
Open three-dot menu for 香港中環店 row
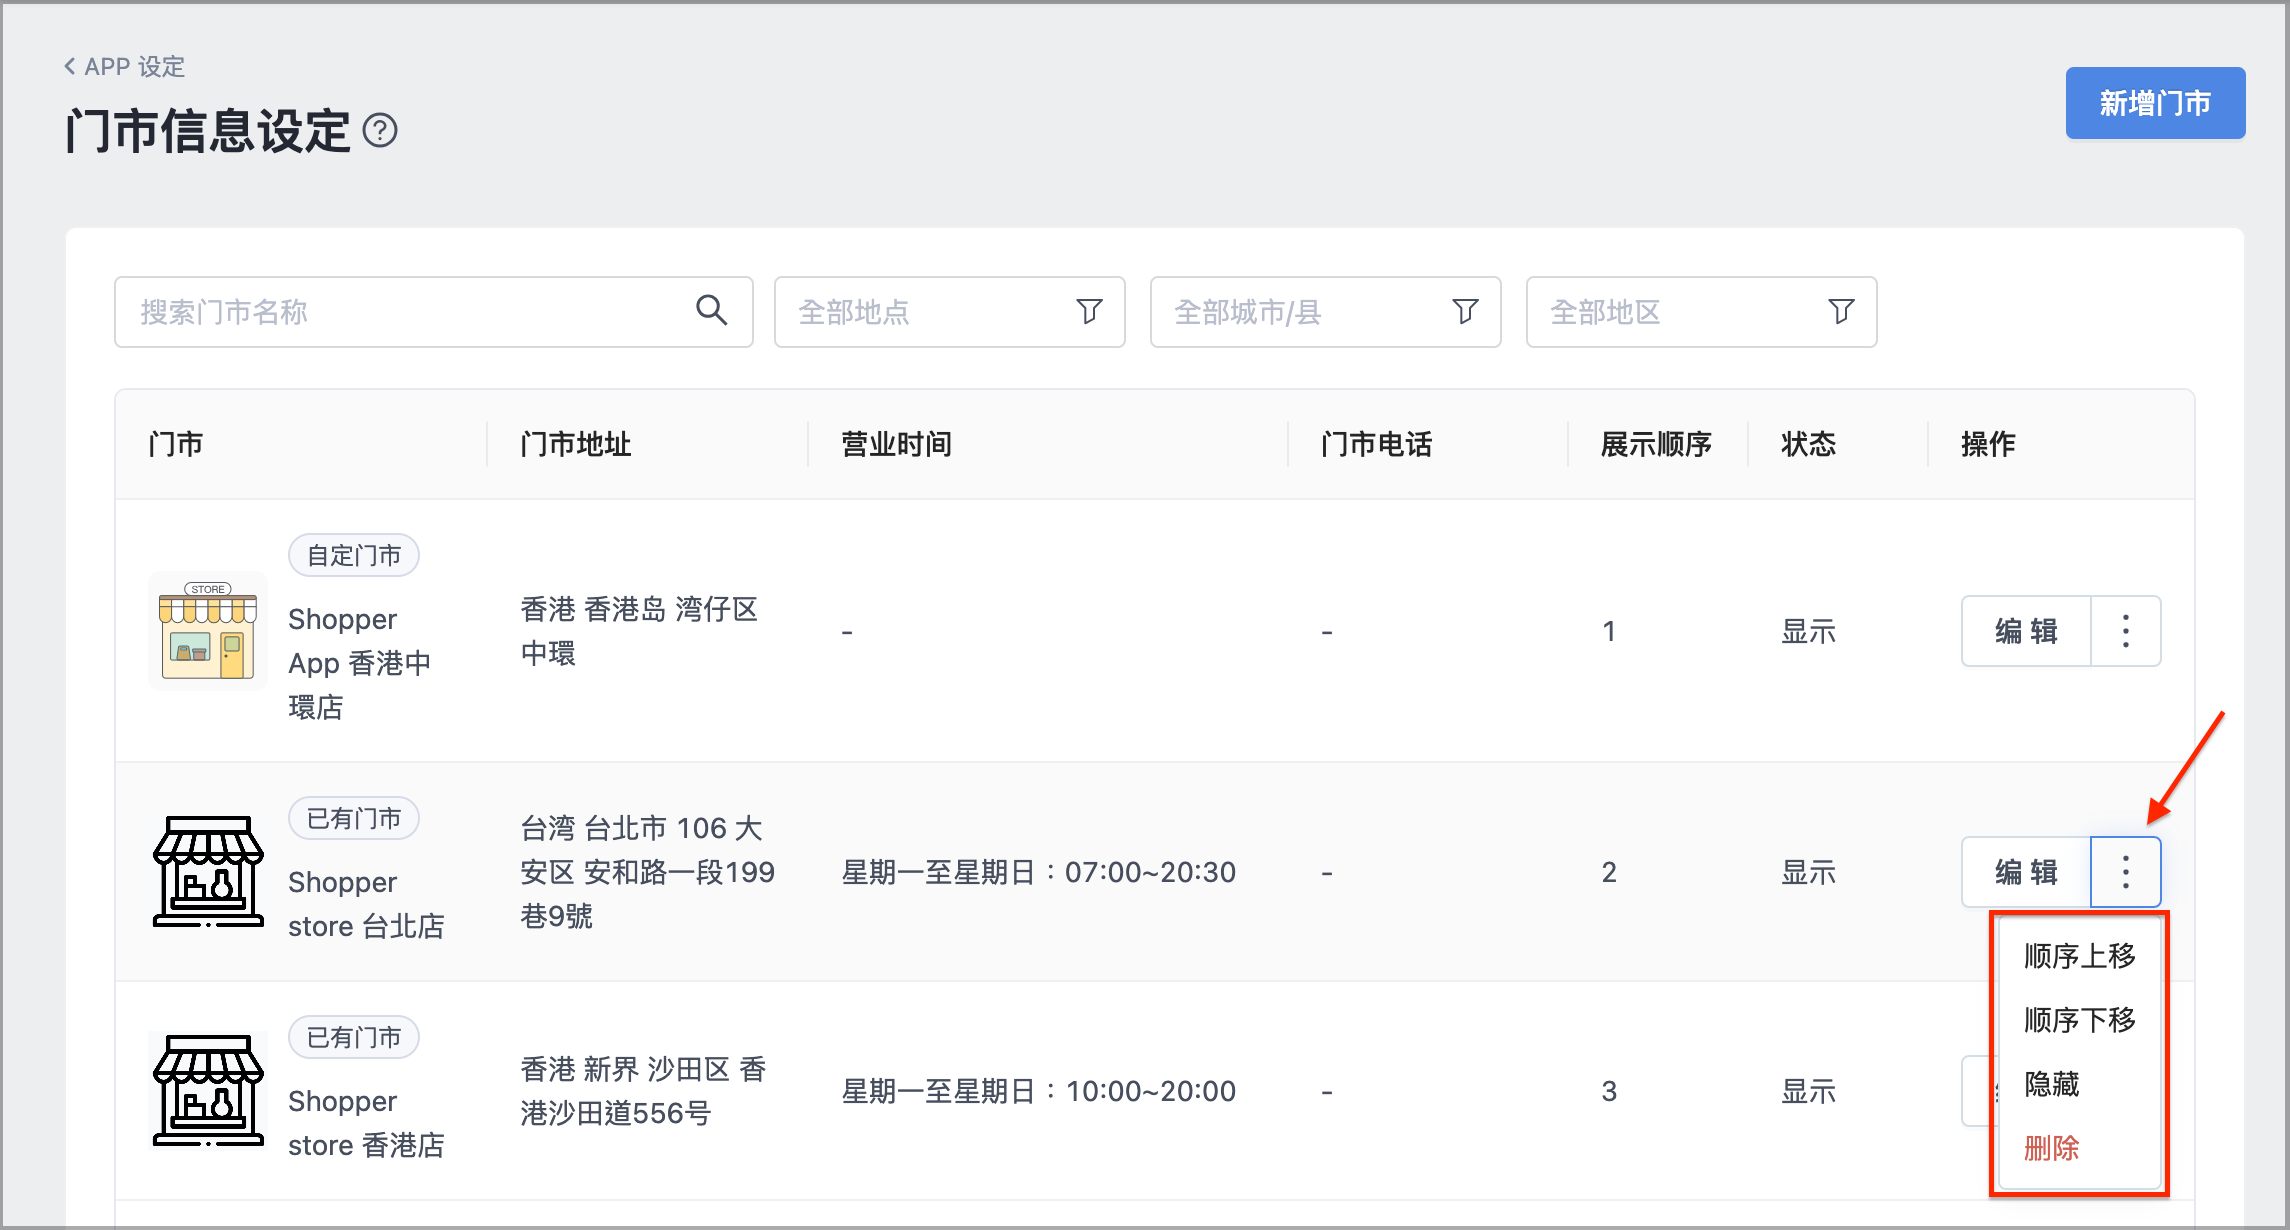point(2126,631)
